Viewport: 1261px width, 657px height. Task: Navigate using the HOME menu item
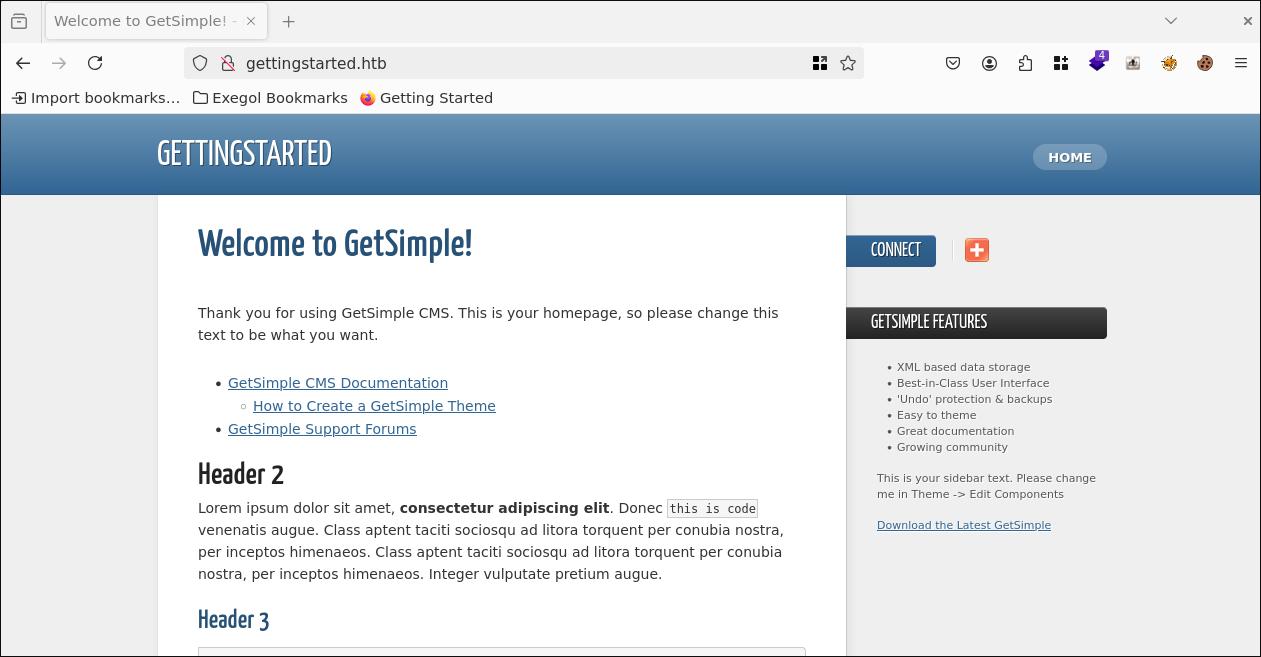pyautogui.click(x=1069, y=157)
